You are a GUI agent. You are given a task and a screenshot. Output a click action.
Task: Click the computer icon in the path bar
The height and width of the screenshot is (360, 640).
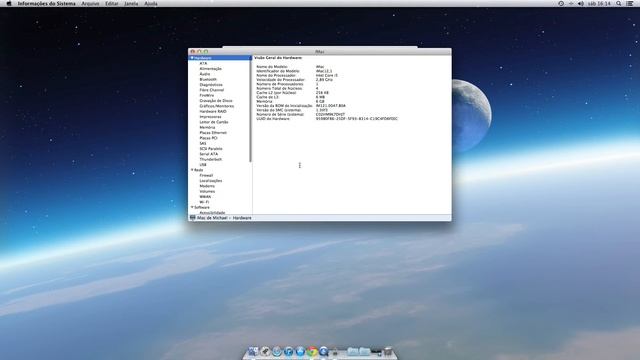tap(193, 218)
